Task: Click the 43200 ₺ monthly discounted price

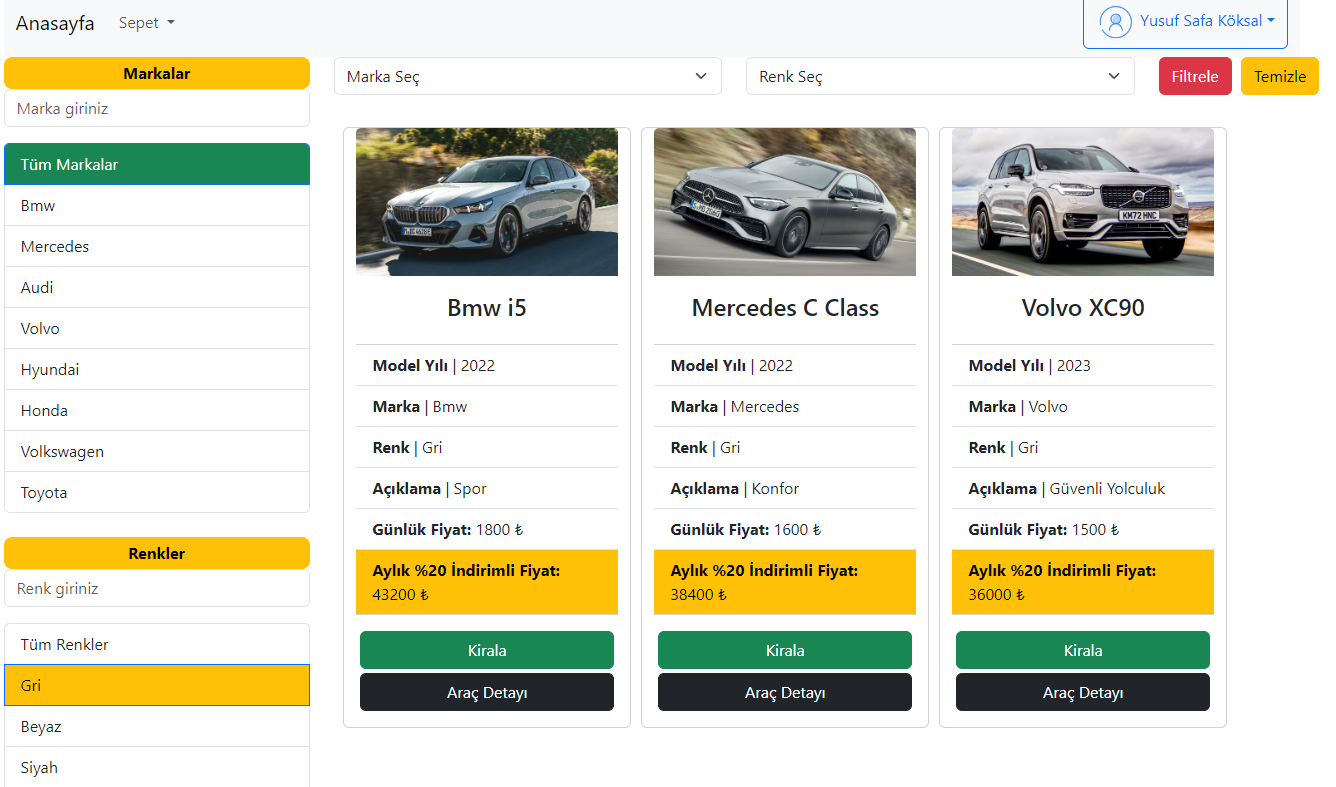Action: point(400,594)
